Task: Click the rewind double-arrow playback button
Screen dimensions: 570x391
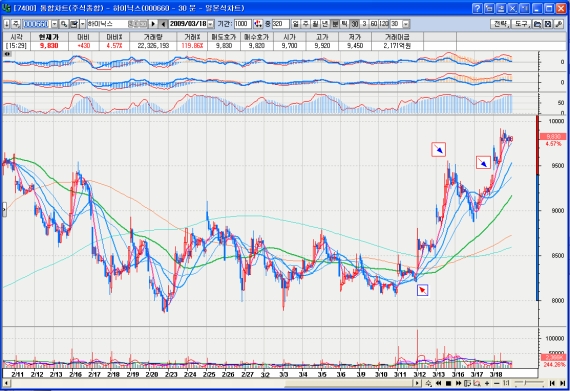Action: [x=438, y=383]
